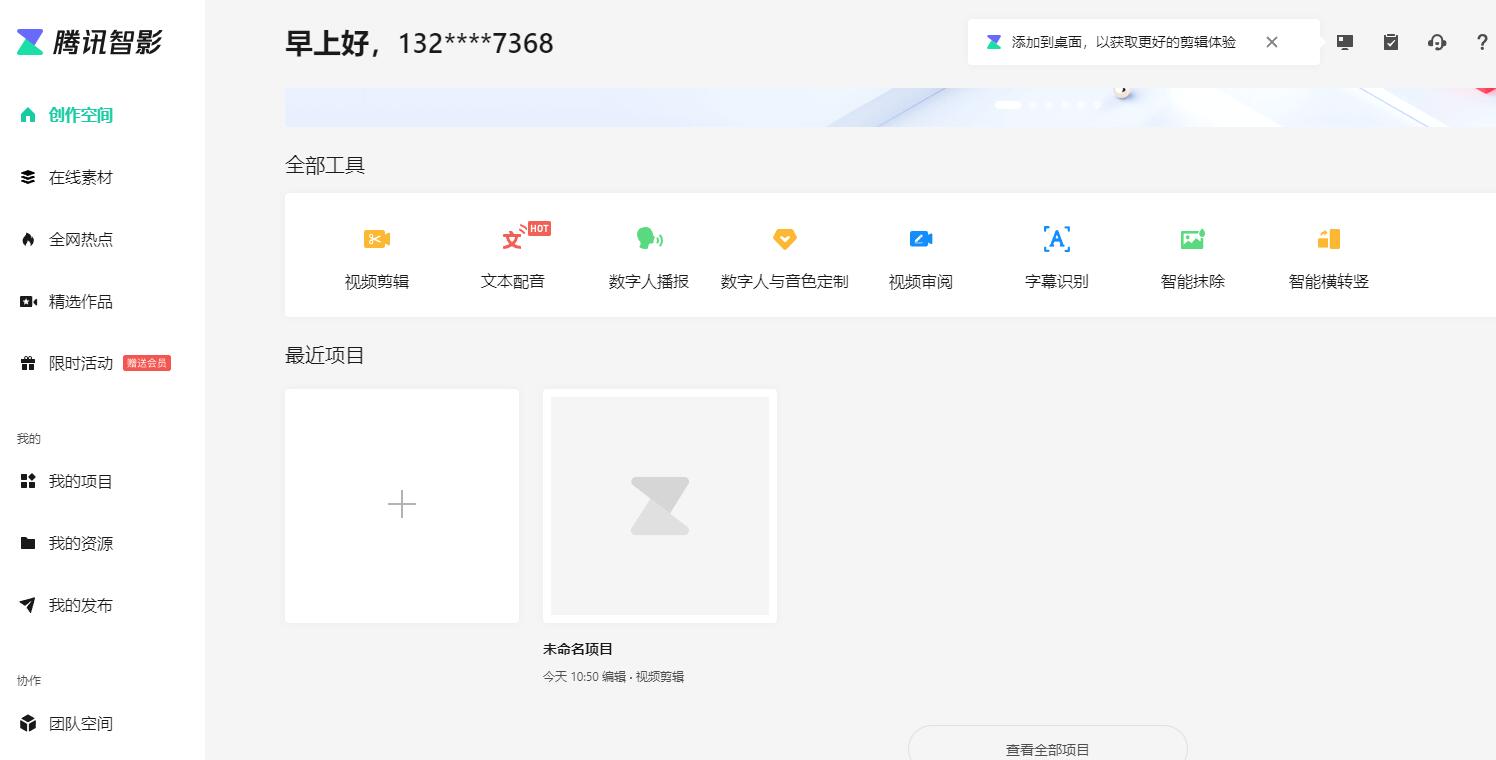1496x760 pixels.
Task: Open 创作空间 home icon in sidebar
Action: click(x=28, y=115)
